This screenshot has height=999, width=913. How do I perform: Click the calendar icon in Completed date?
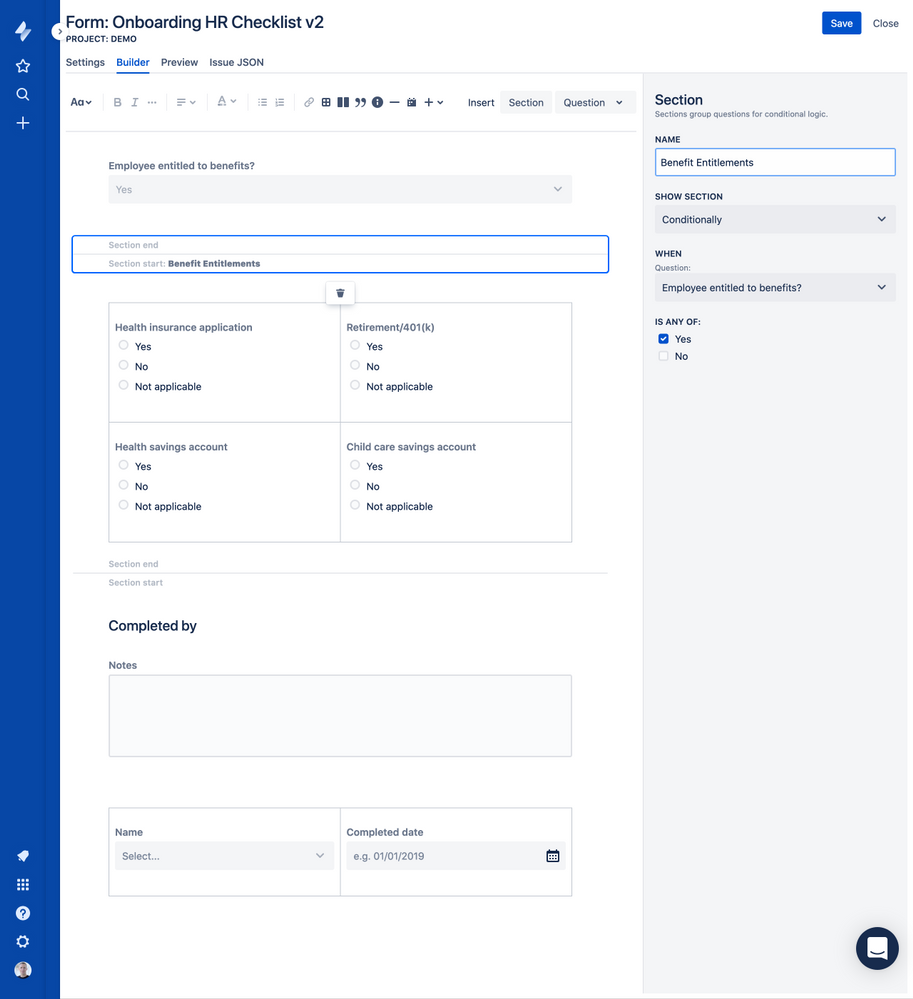[552, 856]
